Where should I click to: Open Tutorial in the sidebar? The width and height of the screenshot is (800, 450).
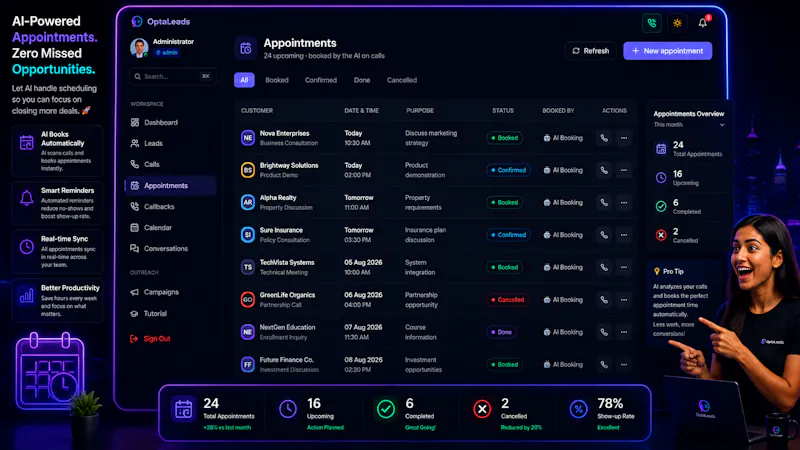click(x=170, y=313)
